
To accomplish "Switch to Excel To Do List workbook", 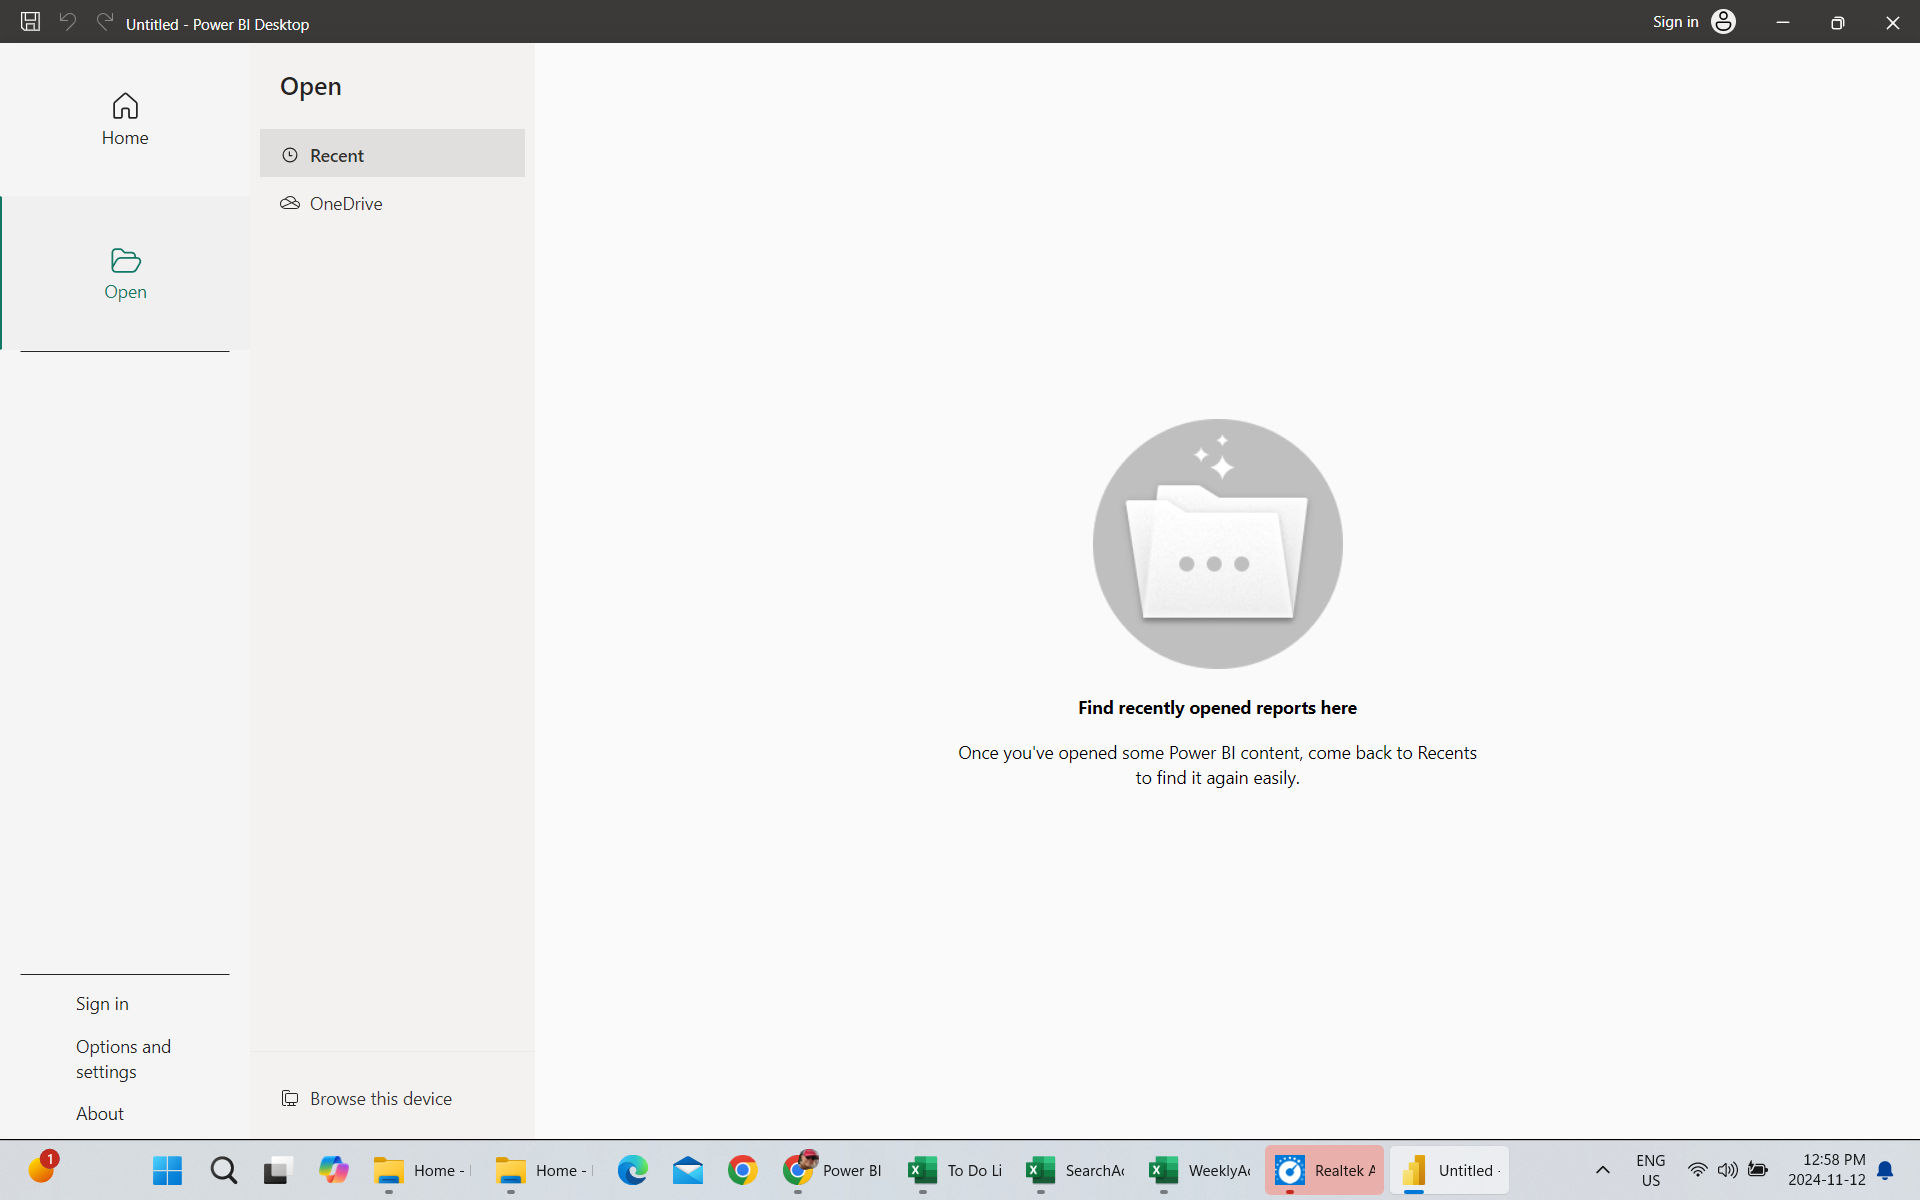I will 955,1170.
